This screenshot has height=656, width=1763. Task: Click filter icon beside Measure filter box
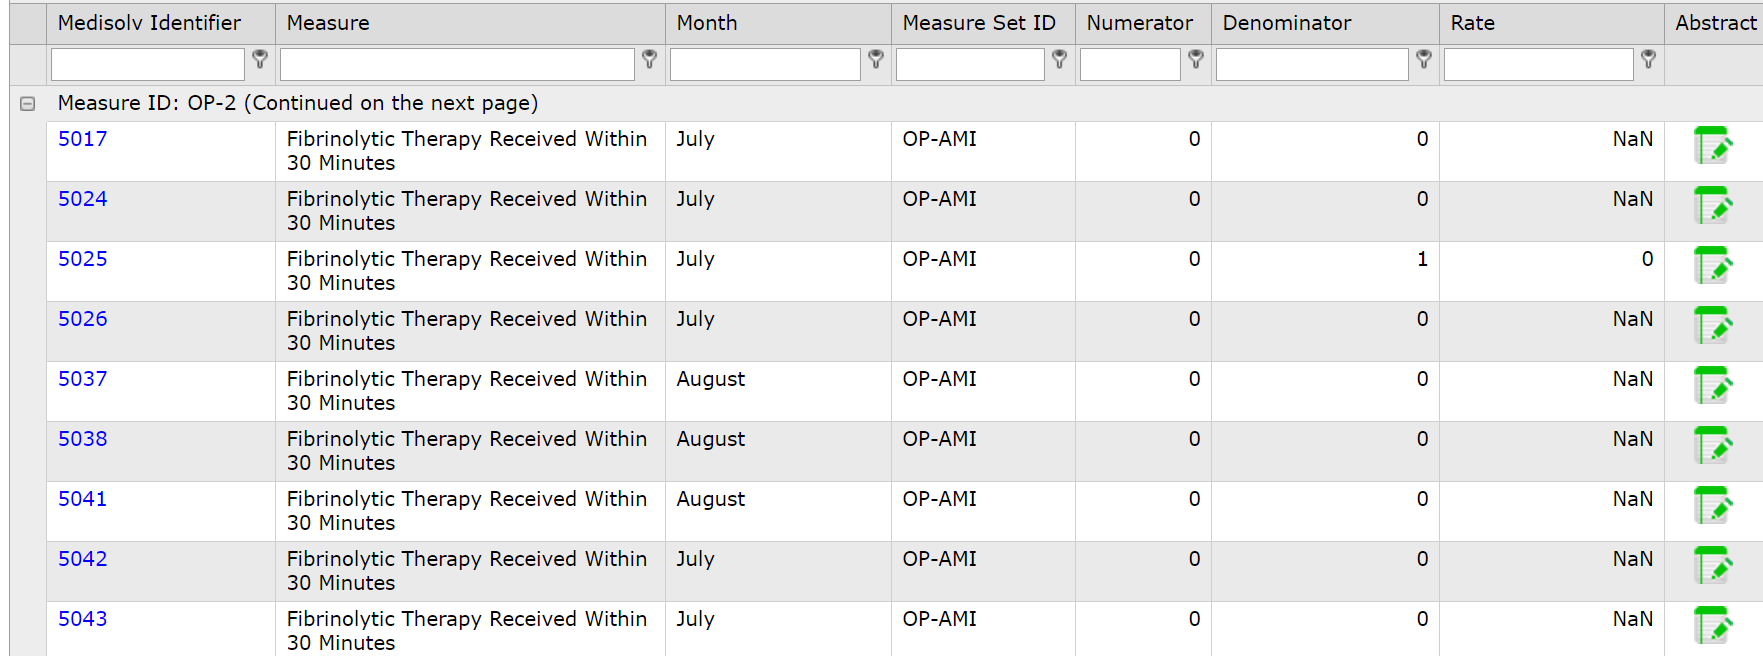[x=649, y=60]
